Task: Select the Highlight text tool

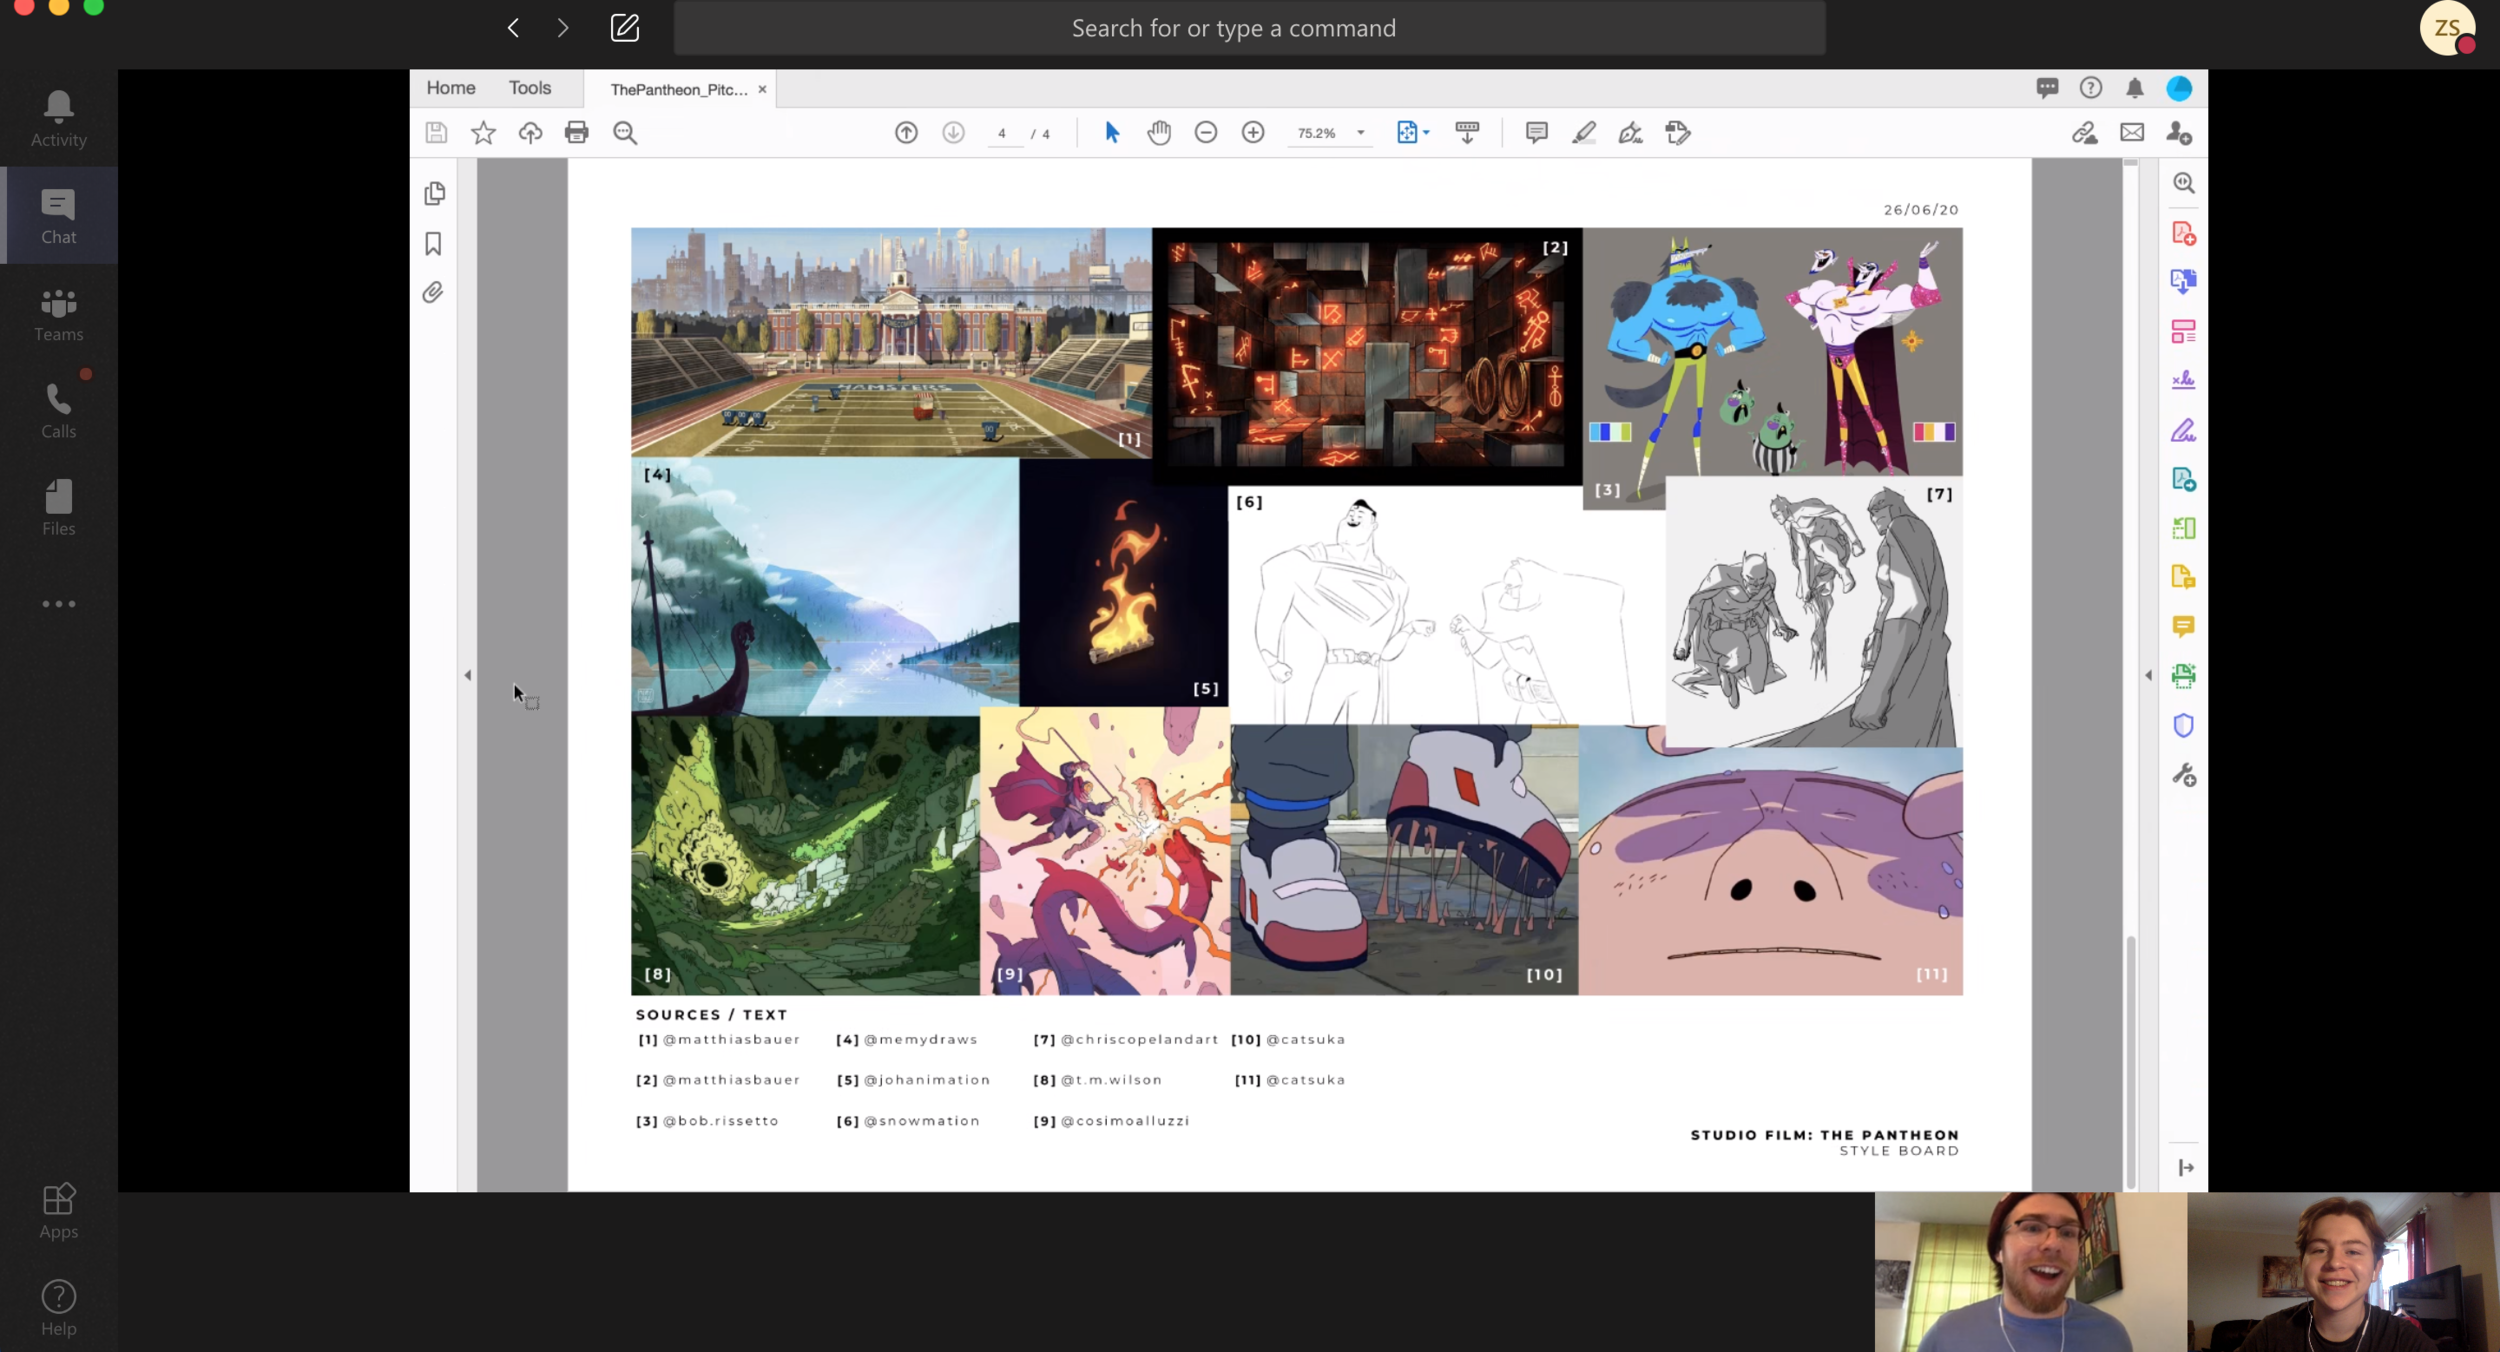Action: click(1584, 132)
